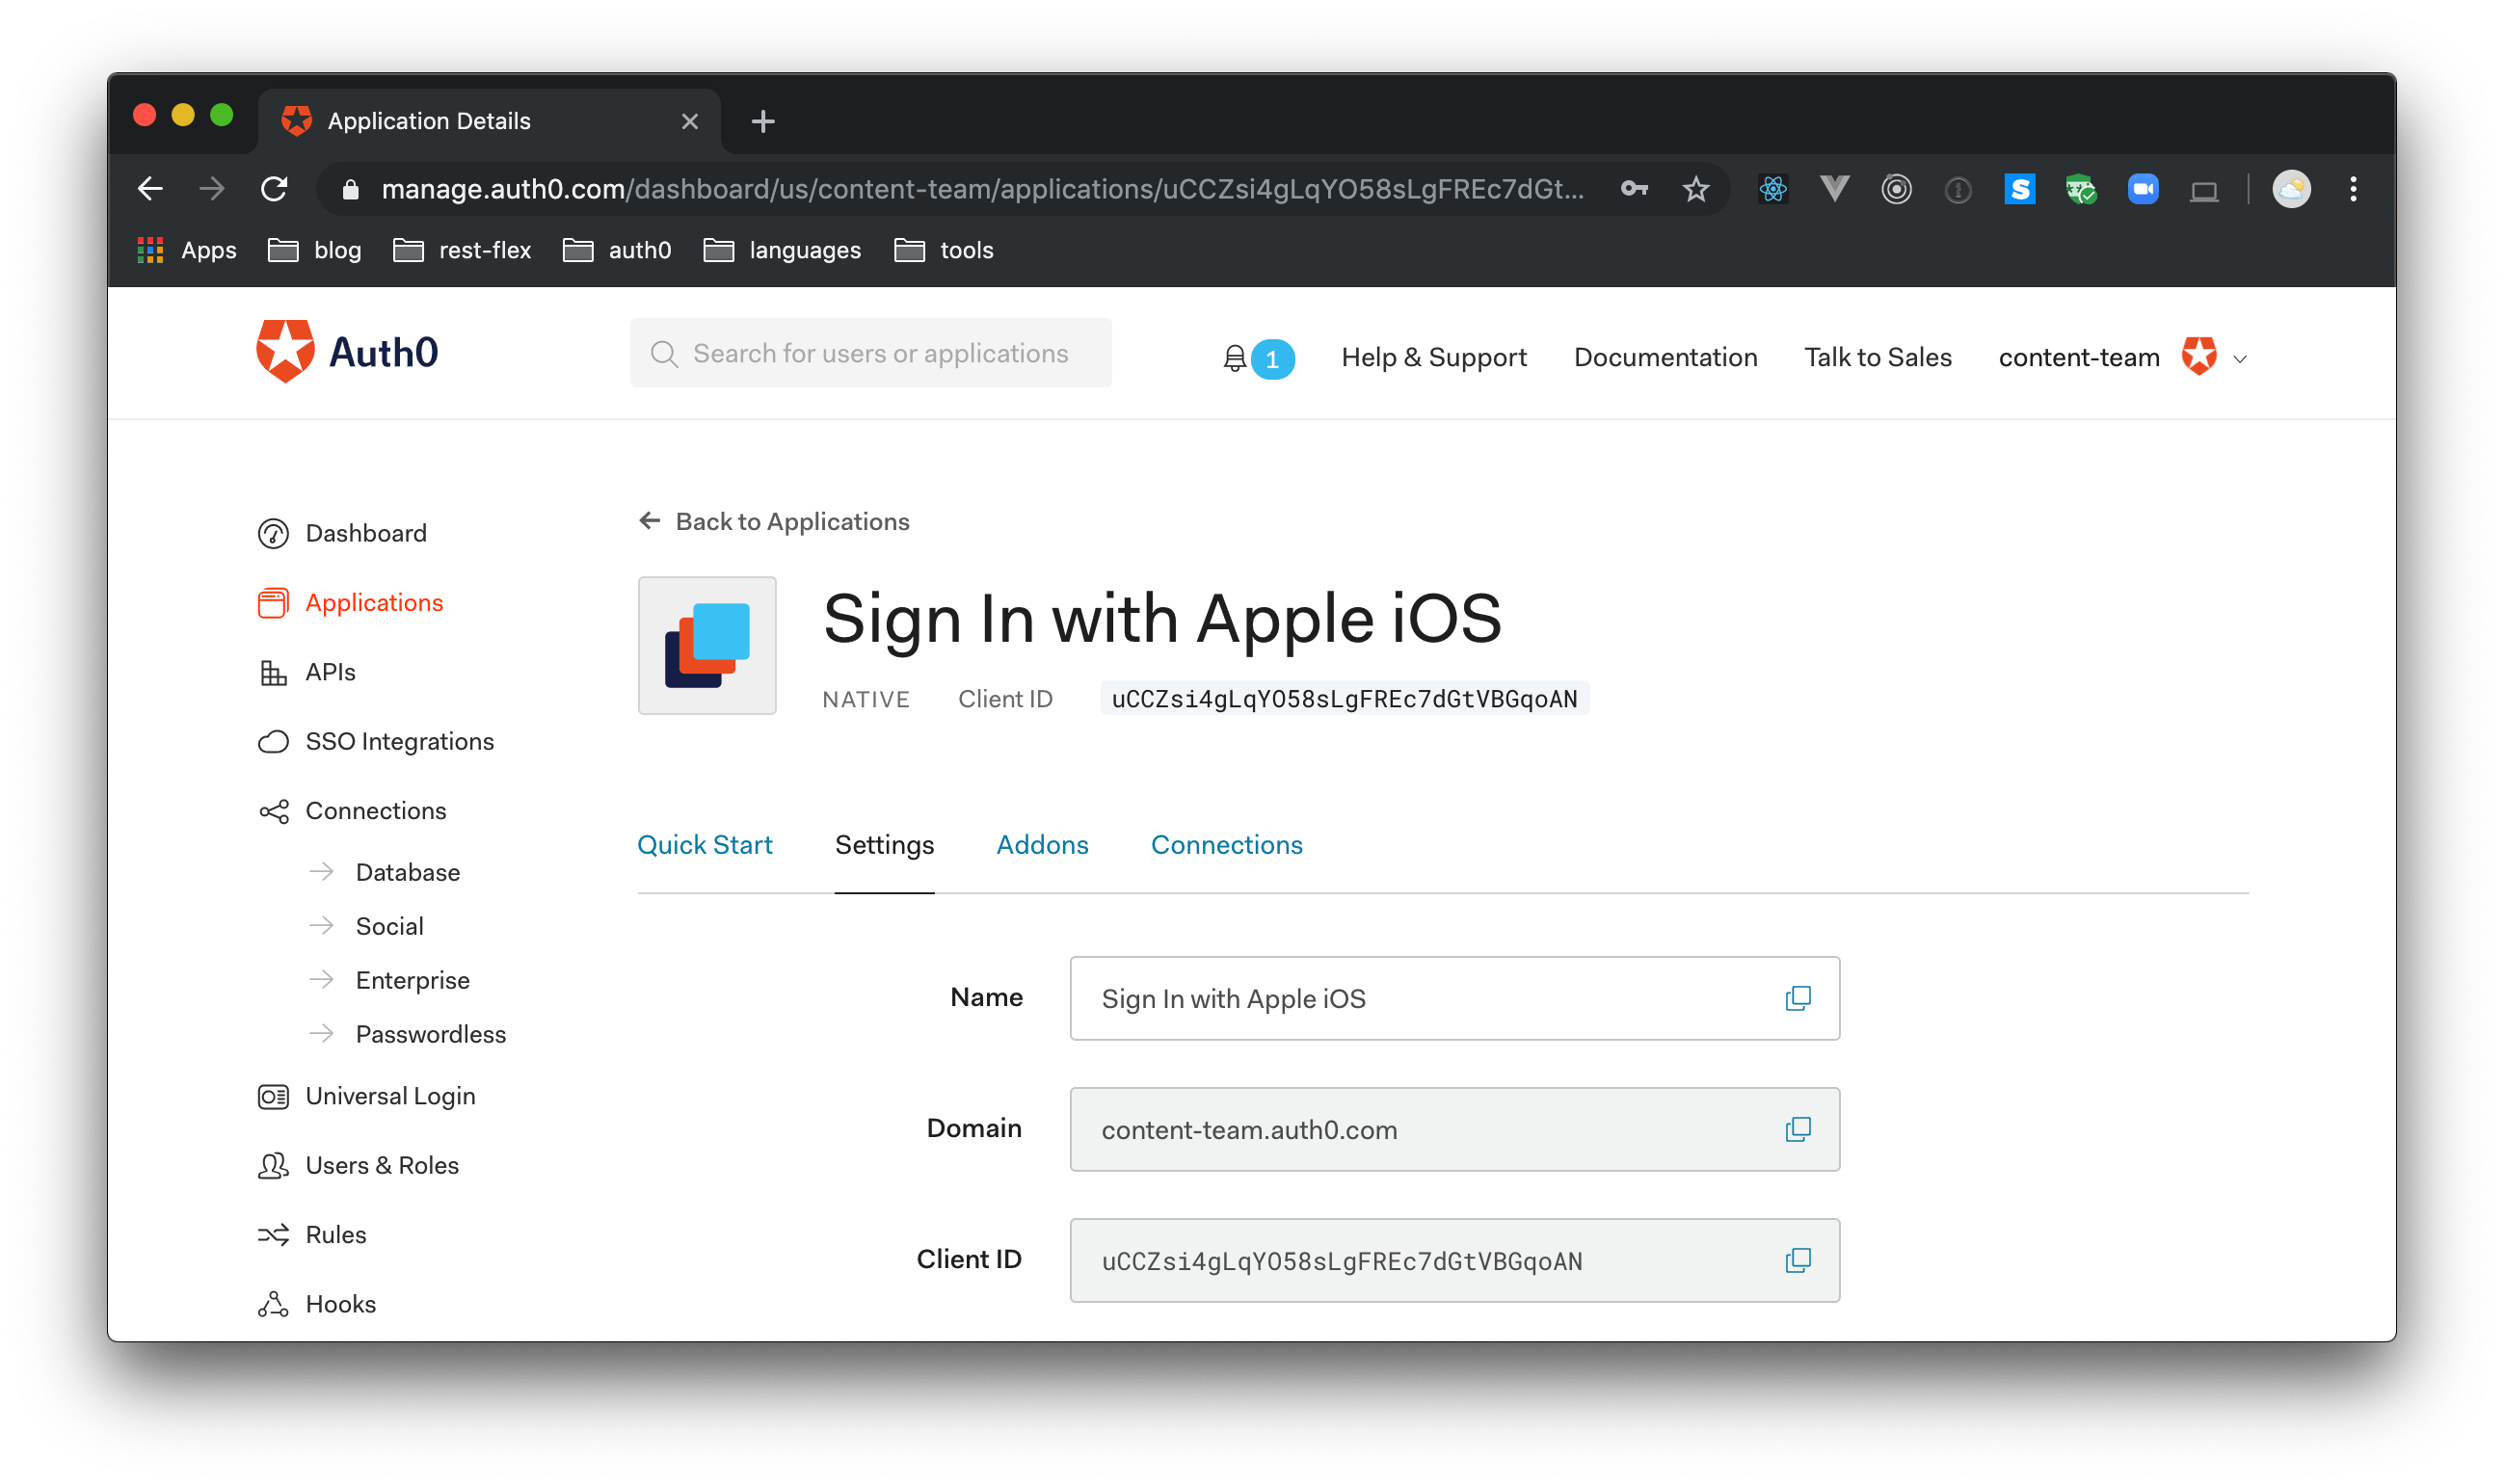Open Chrome three-dot menu
Image resolution: width=2504 pixels, height=1484 pixels.
coord(2353,189)
